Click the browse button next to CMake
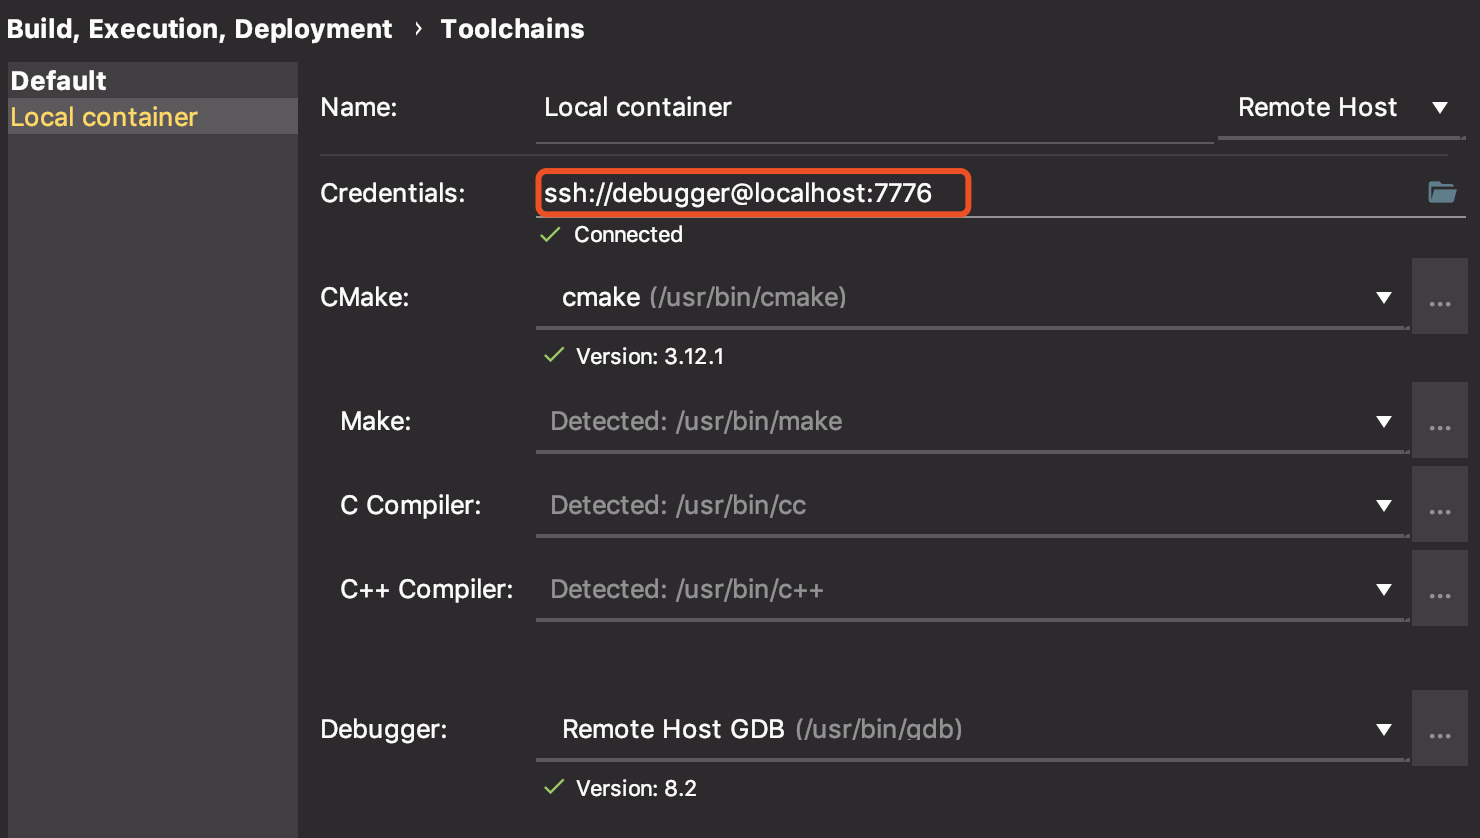1480x838 pixels. [1439, 297]
